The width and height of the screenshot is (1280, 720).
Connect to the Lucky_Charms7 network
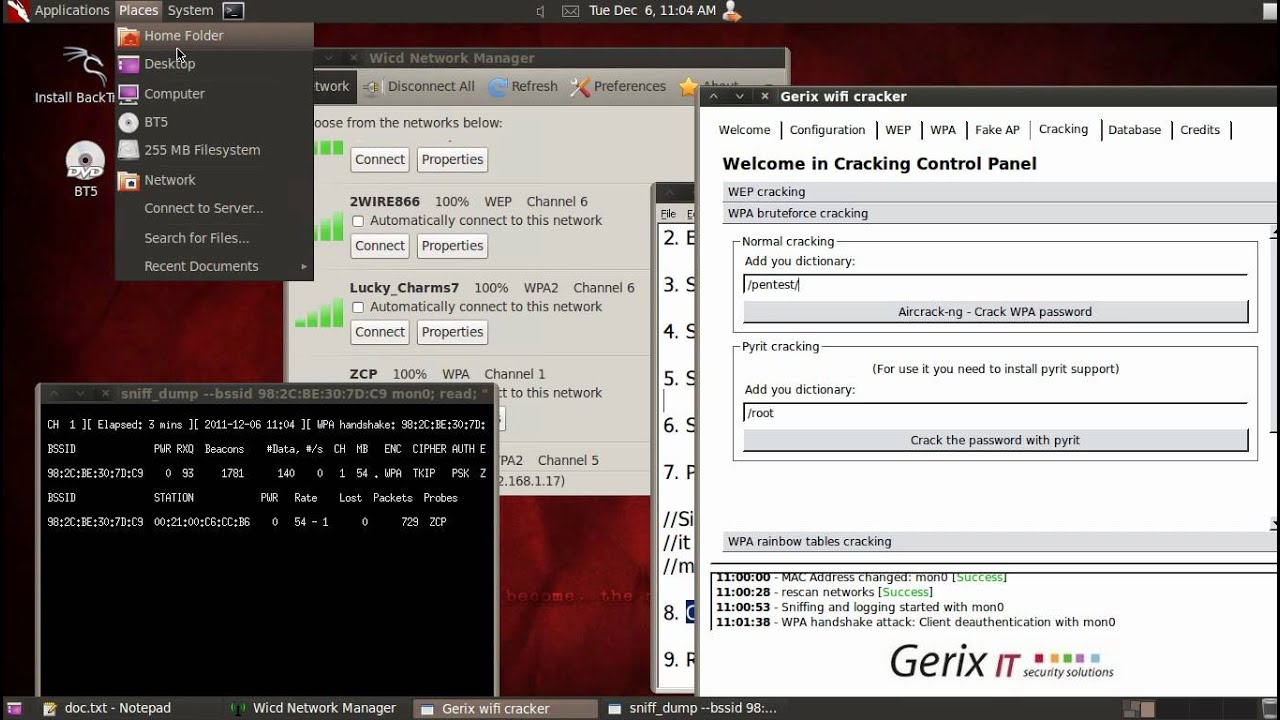[380, 332]
